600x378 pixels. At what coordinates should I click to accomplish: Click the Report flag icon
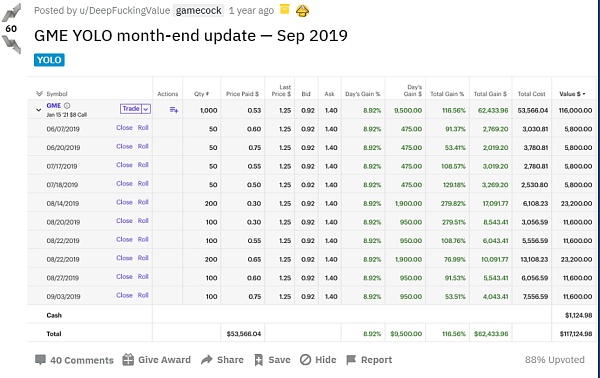tap(351, 360)
